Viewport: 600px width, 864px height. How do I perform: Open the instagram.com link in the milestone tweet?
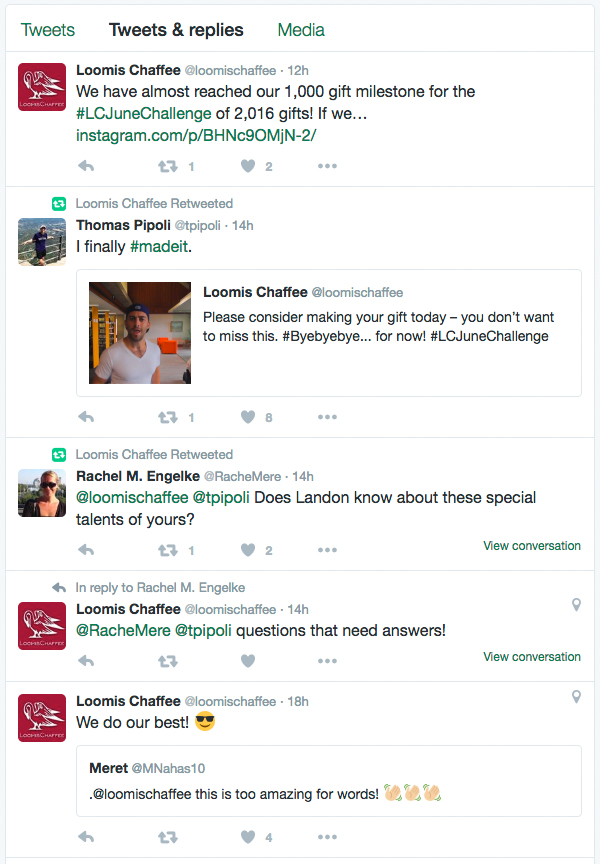point(196,133)
